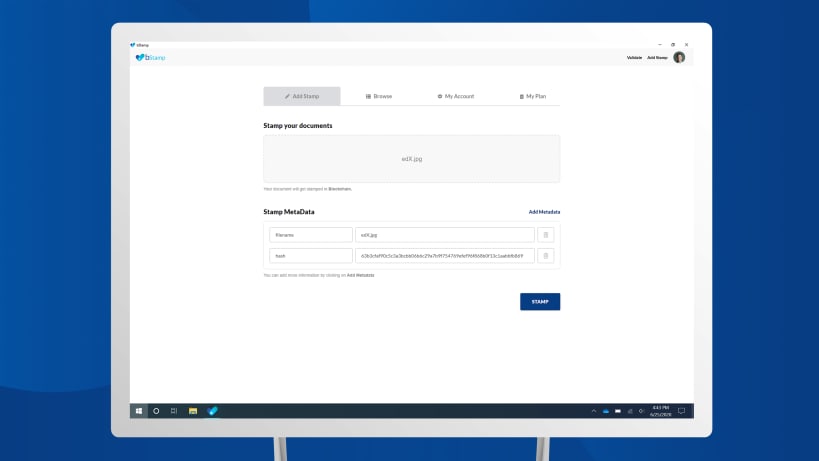Minimize the bStamp window
Viewport: 819px width, 461px height.
coord(660,45)
